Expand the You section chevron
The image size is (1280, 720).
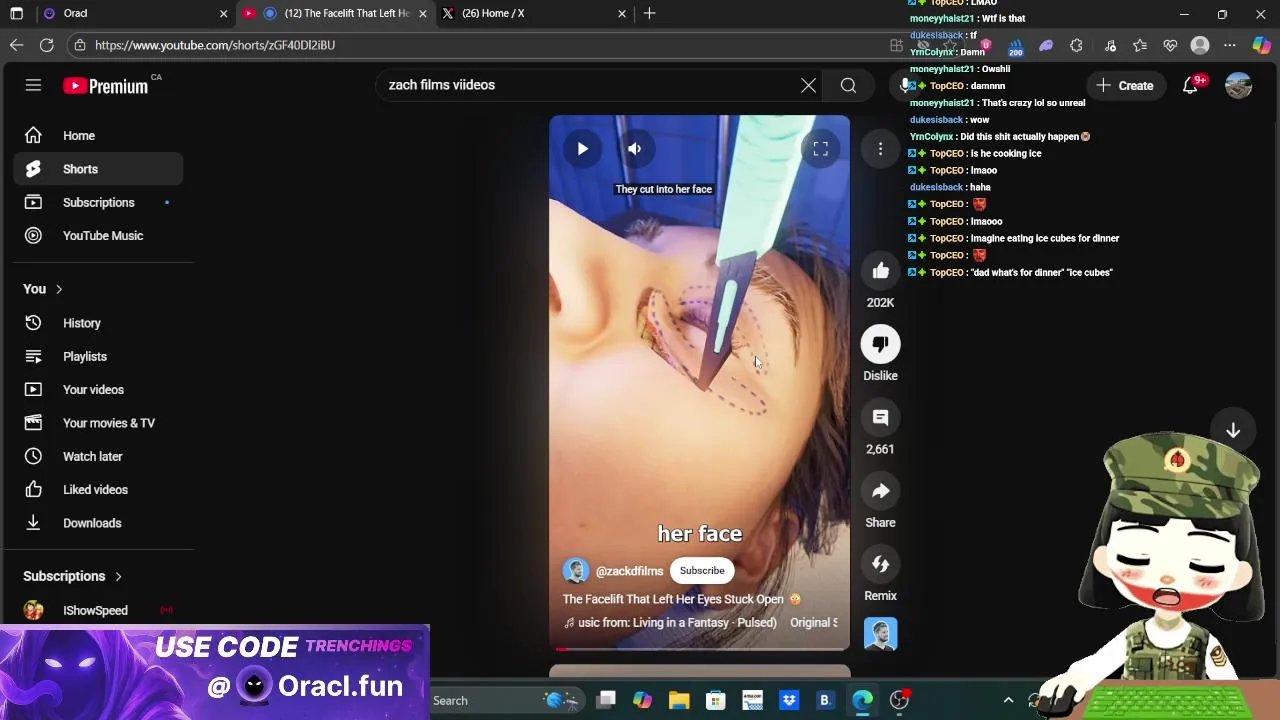click(x=59, y=289)
